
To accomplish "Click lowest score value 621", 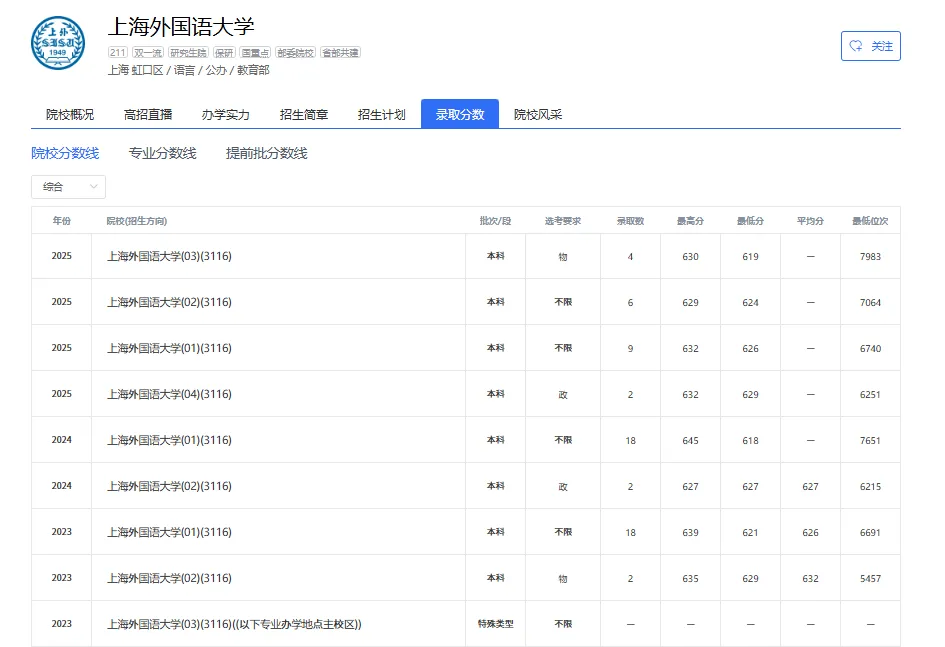I will pos(750,533).
